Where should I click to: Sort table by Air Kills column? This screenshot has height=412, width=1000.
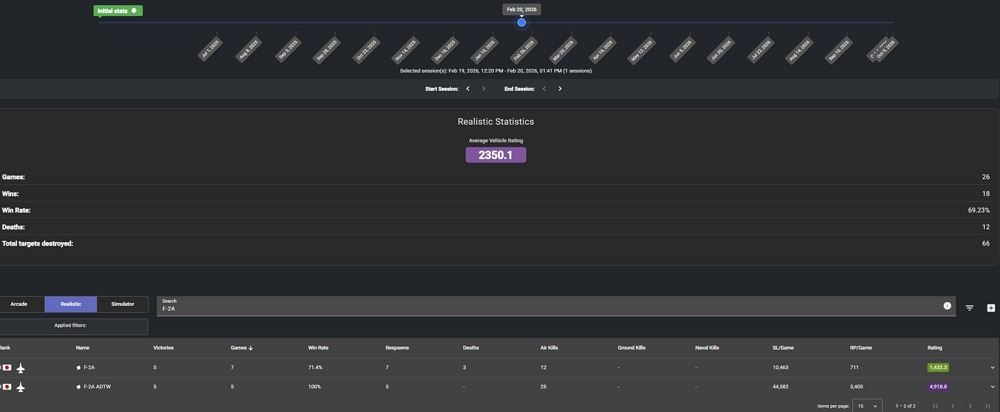click(x=549, y=348)
